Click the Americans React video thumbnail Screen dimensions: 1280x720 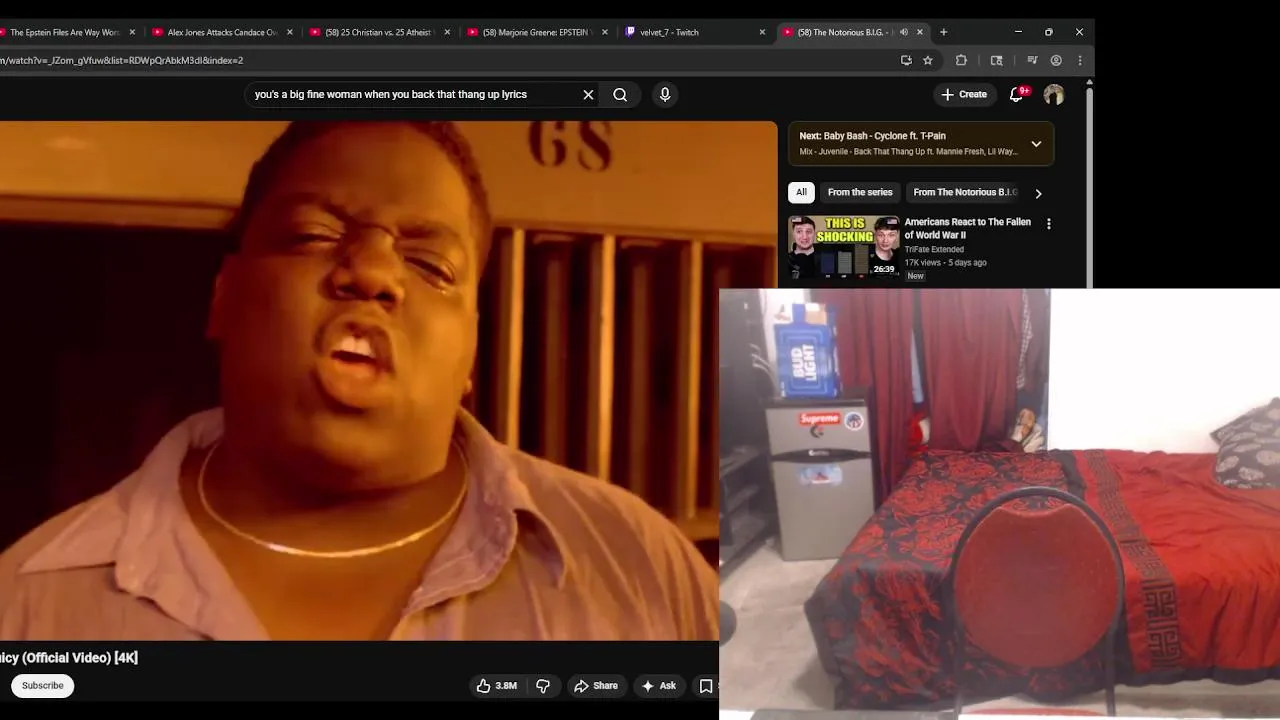pyautogui.click(x=844, y=247)
